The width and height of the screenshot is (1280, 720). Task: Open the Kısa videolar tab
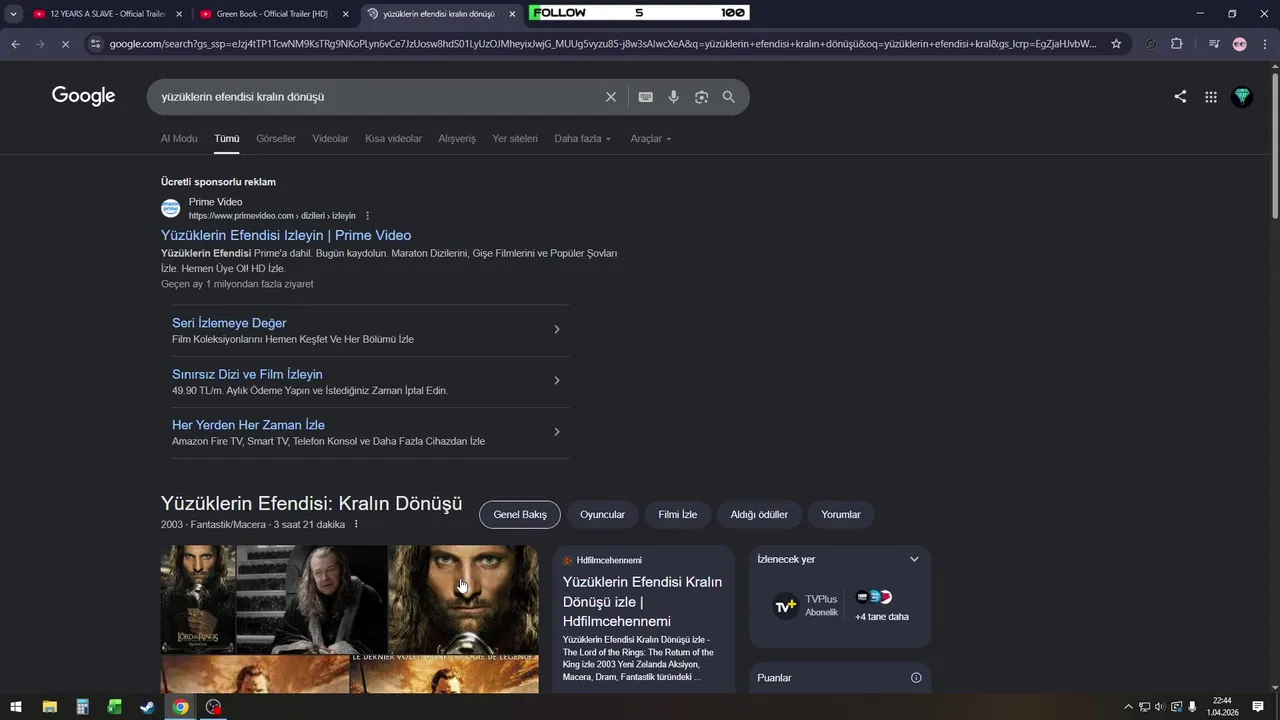point(393,139)
